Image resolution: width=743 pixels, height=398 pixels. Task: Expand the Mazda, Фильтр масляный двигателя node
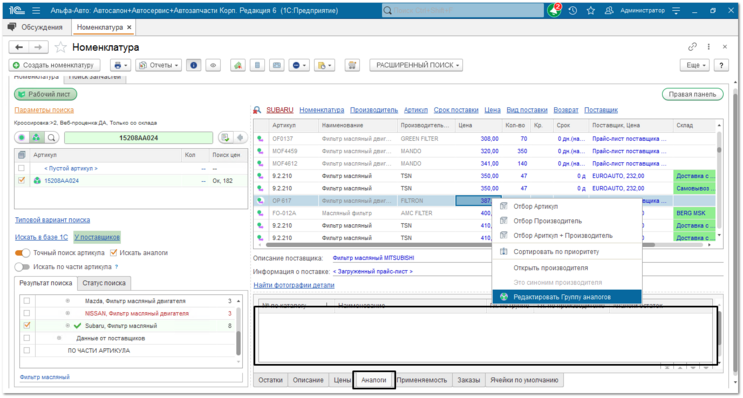click(x=68, y=301)
